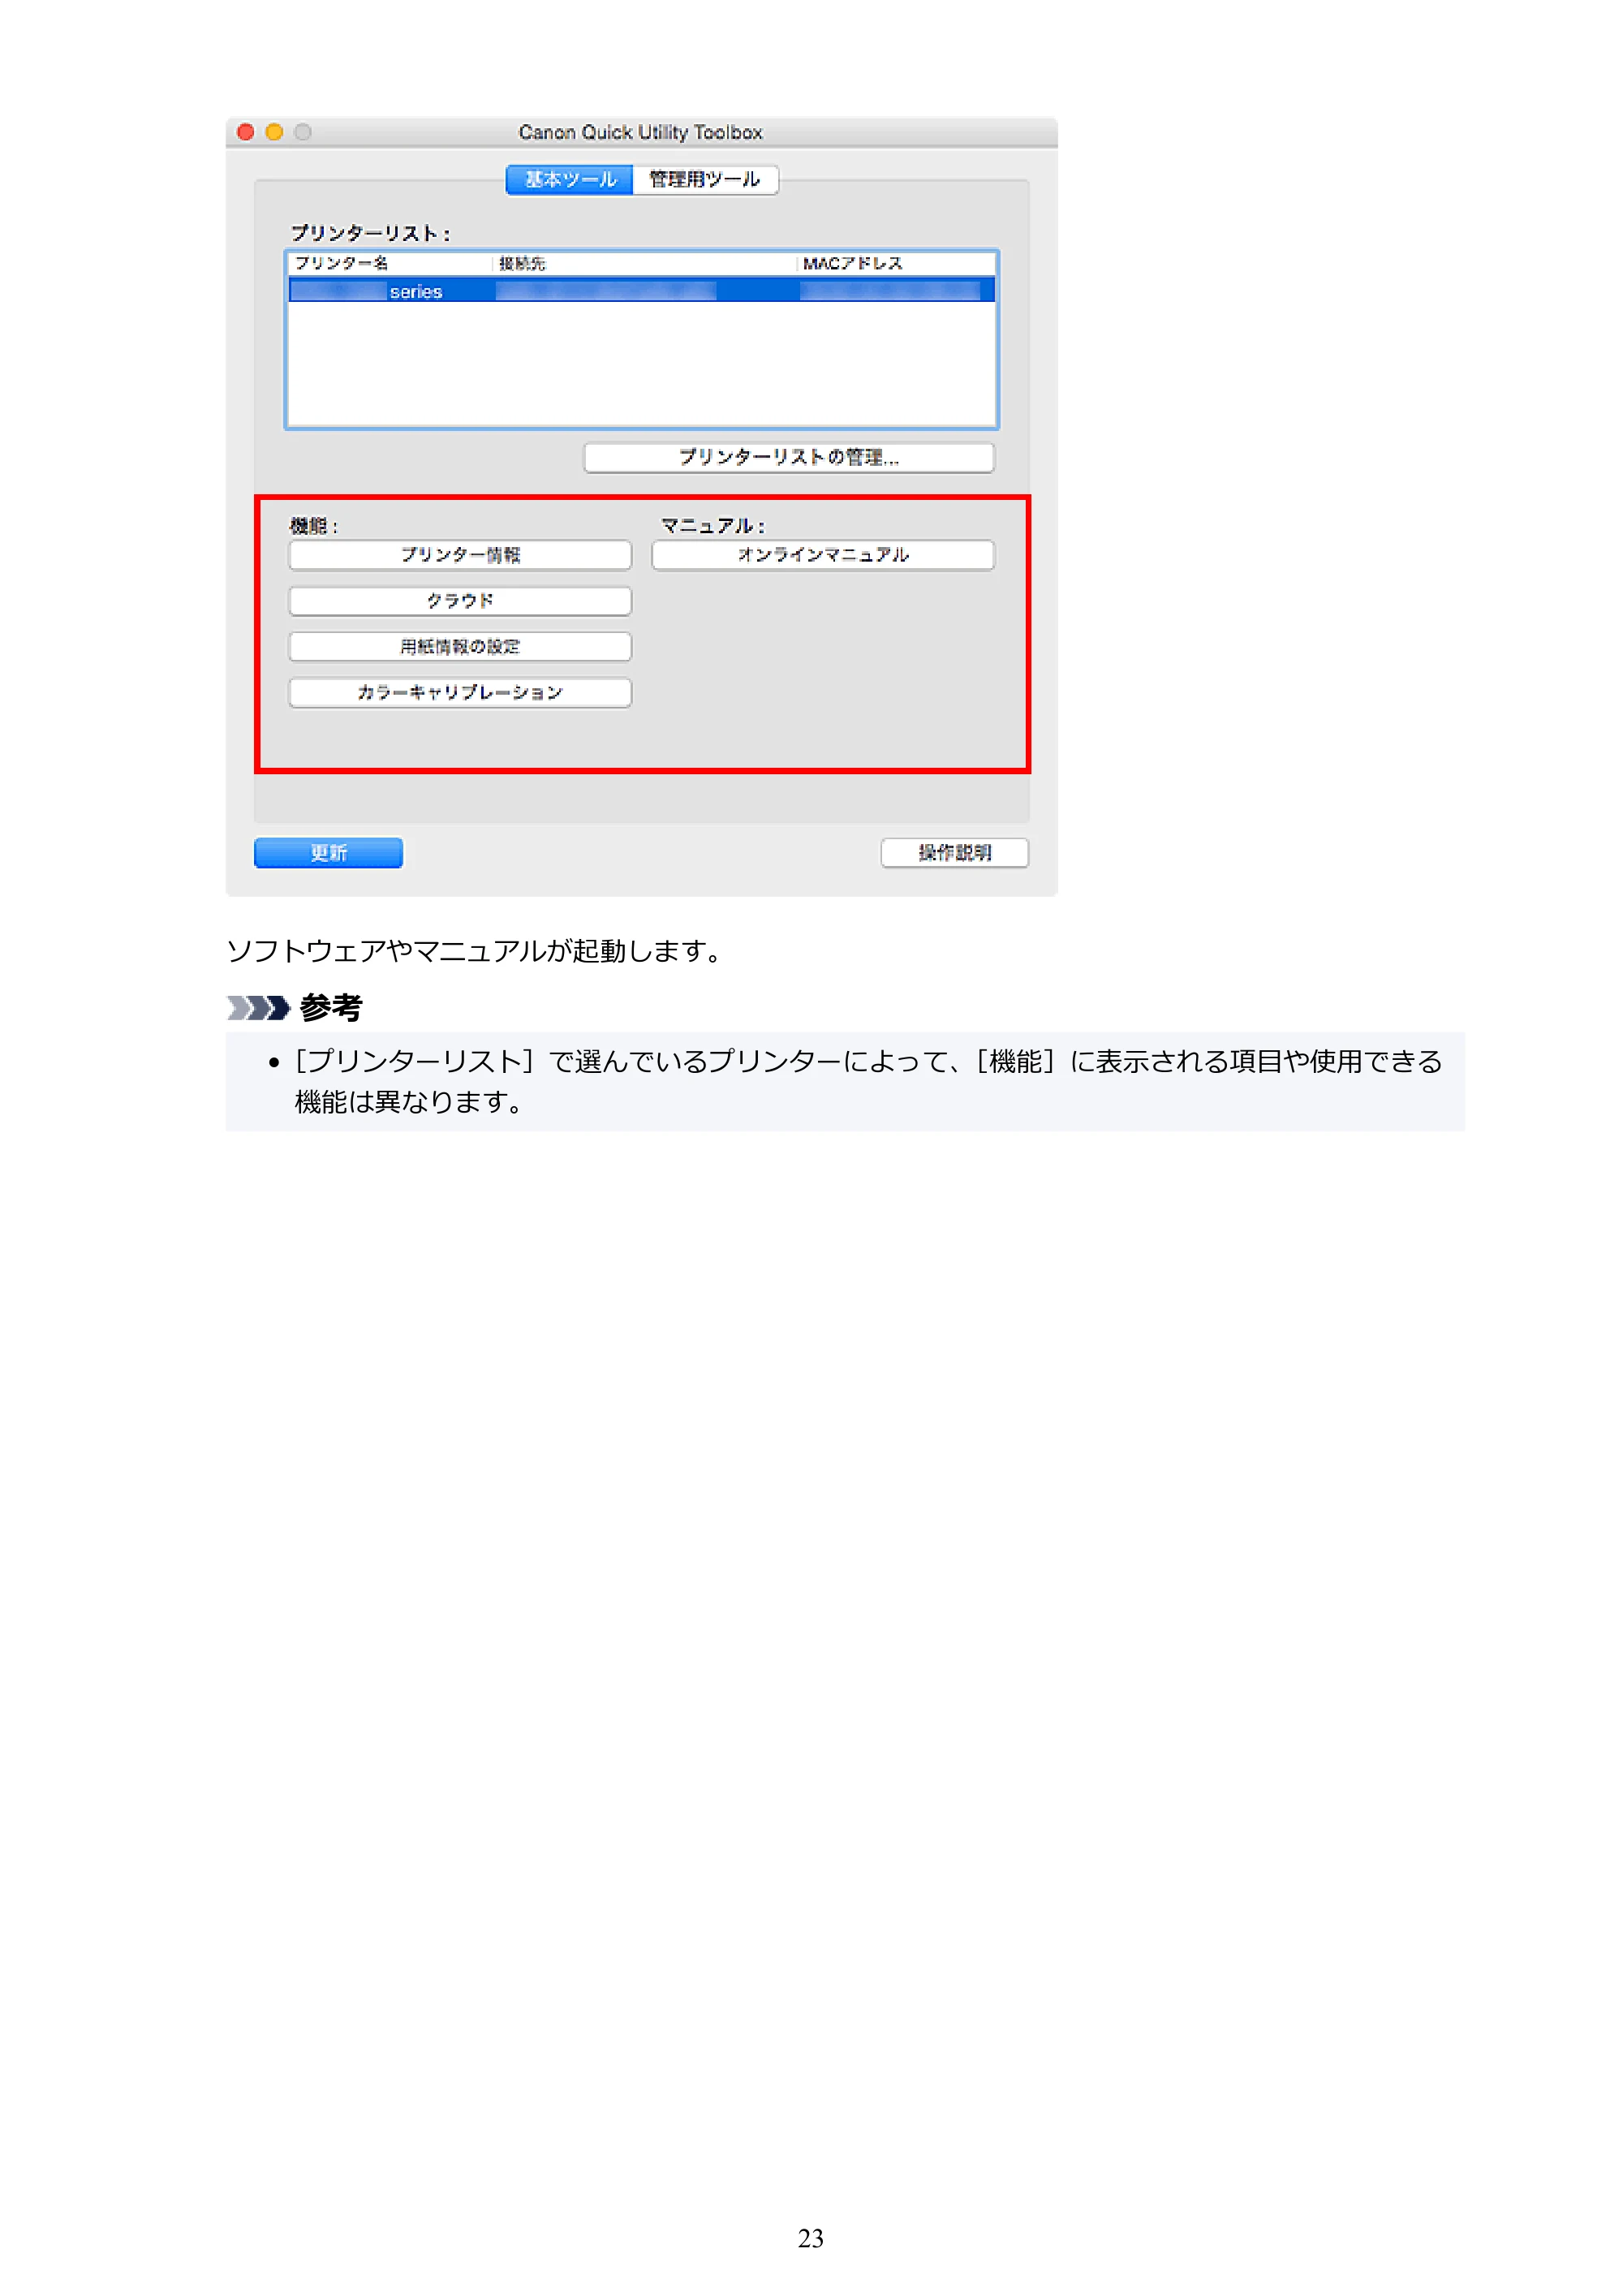Click the プリンター名 column header
The width and height of the screenshot is (1623, 2296).
392,263
